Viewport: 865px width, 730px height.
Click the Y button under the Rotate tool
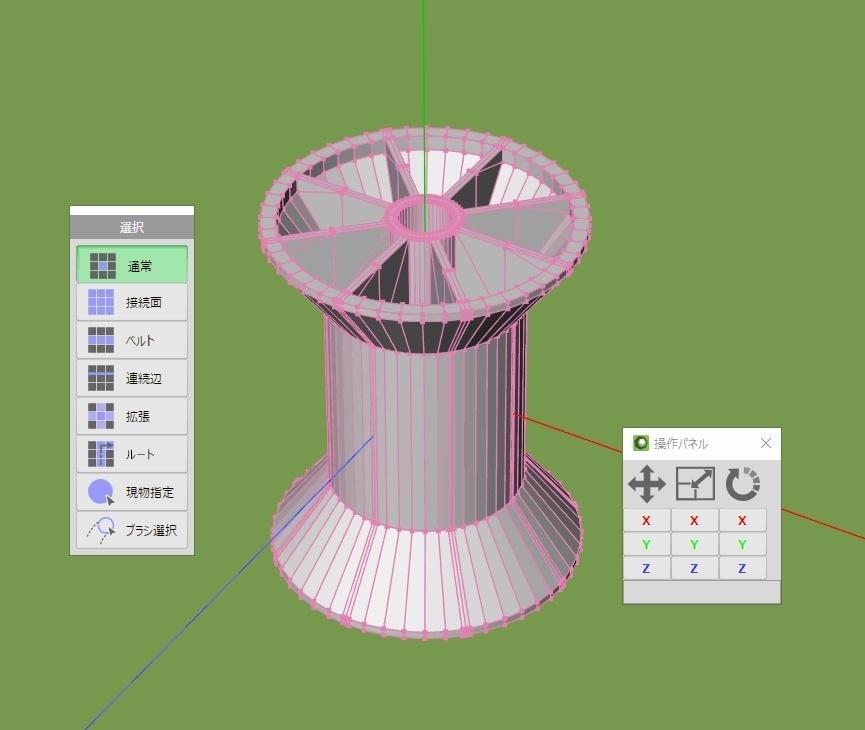pos(742,544)
